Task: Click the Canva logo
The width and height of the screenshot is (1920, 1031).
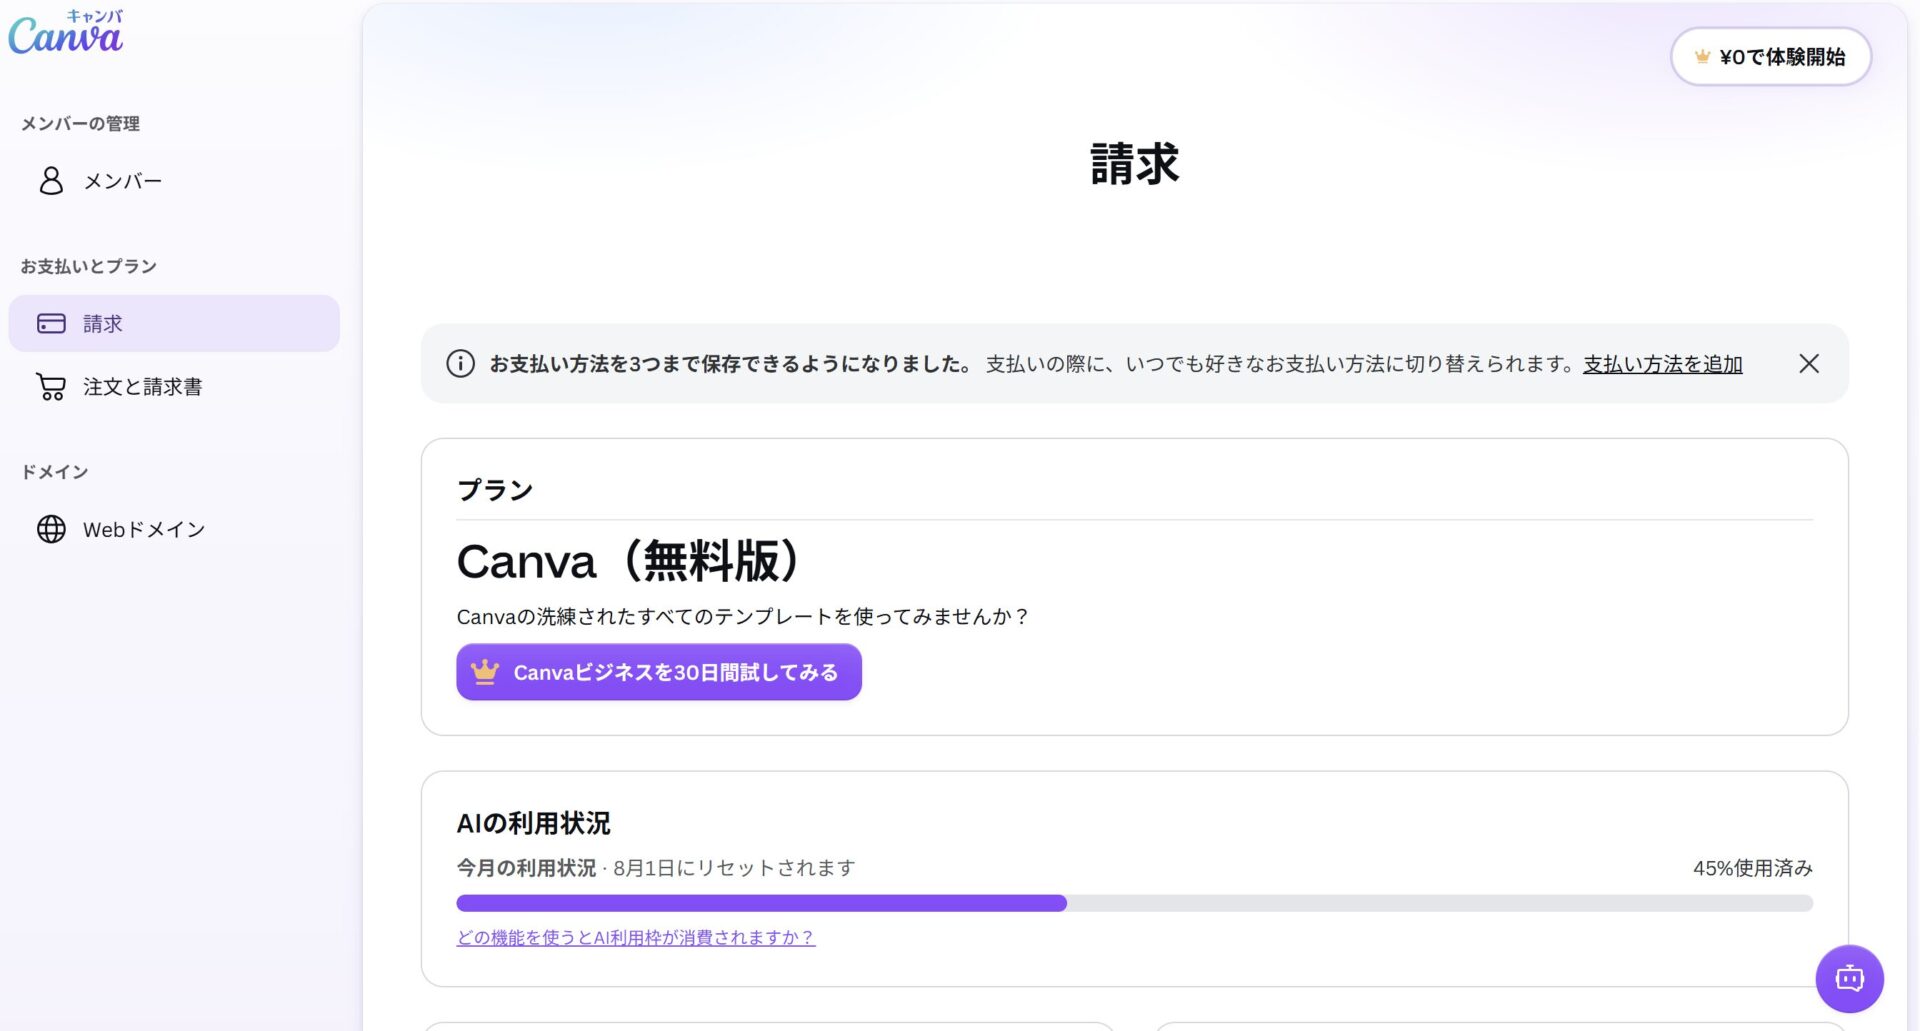Action: pos(66,32)
